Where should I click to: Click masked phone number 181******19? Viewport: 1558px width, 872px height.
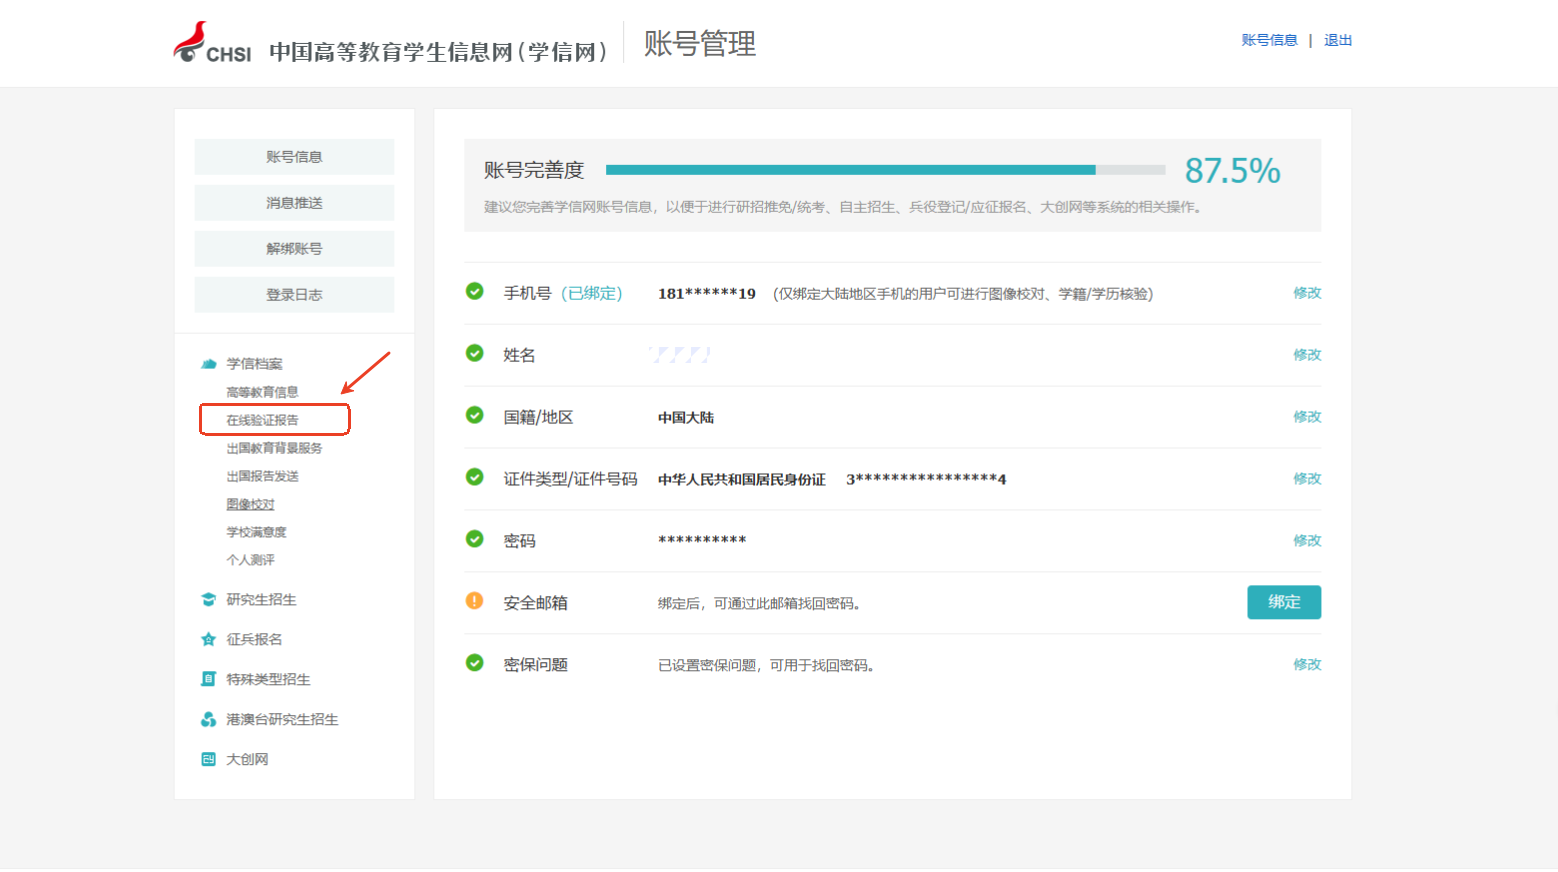click(x=706, y=294)
